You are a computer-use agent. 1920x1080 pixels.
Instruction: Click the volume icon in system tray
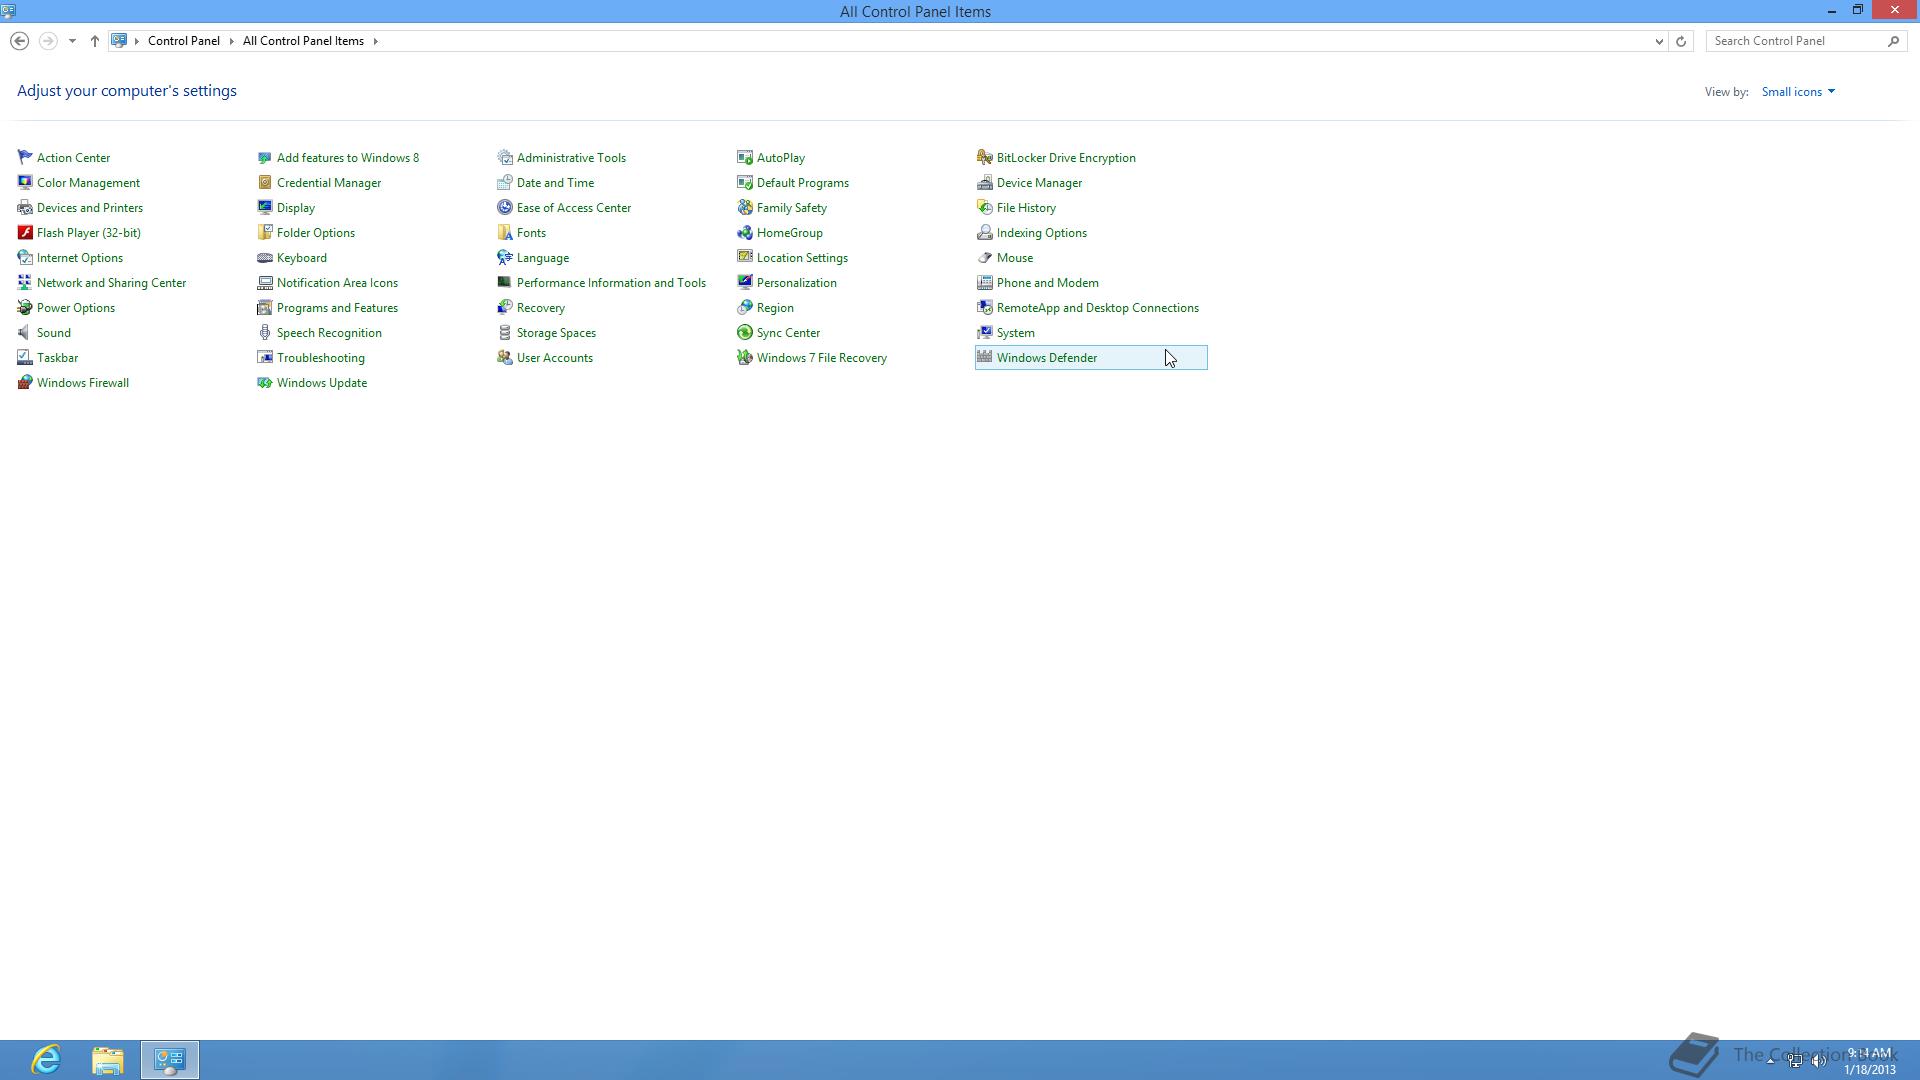coord(1819,1061)
